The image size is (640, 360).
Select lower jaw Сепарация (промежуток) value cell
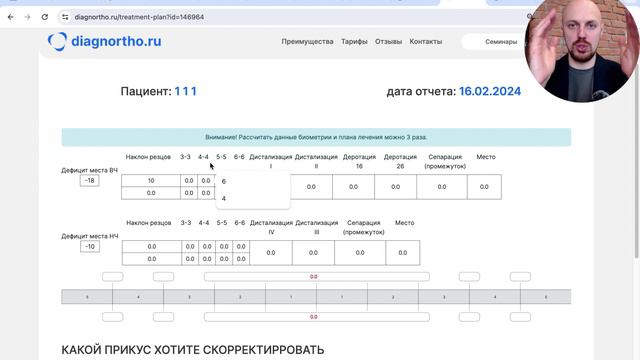360,253
